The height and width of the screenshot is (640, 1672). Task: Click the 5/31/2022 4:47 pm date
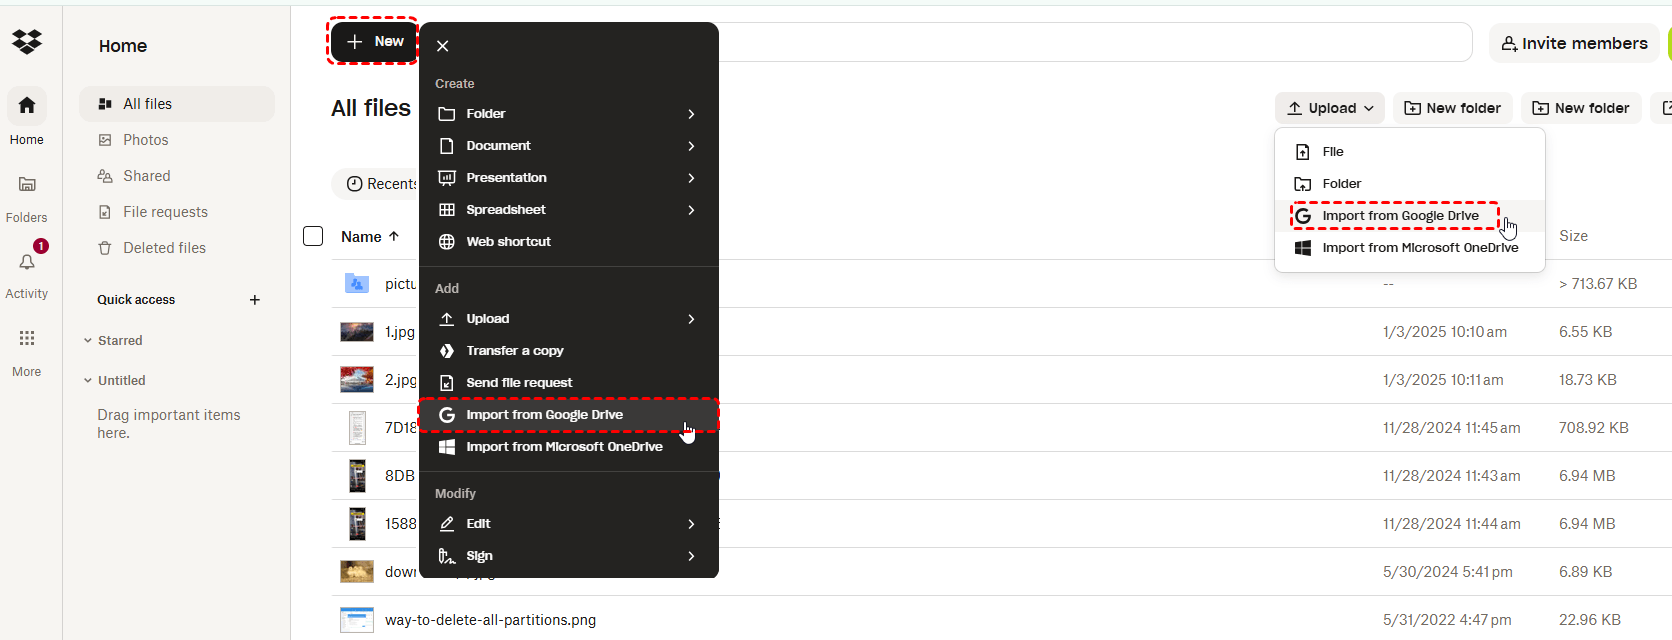1447,620
